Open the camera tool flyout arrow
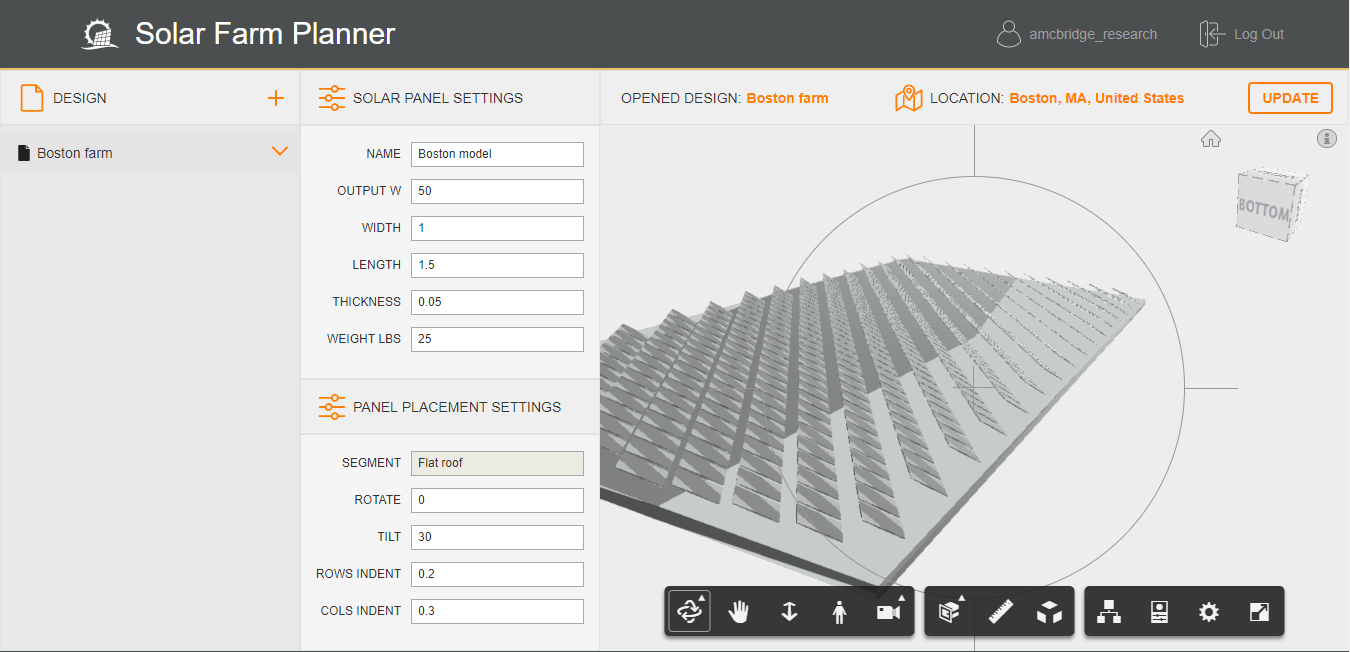 point(903,598)
